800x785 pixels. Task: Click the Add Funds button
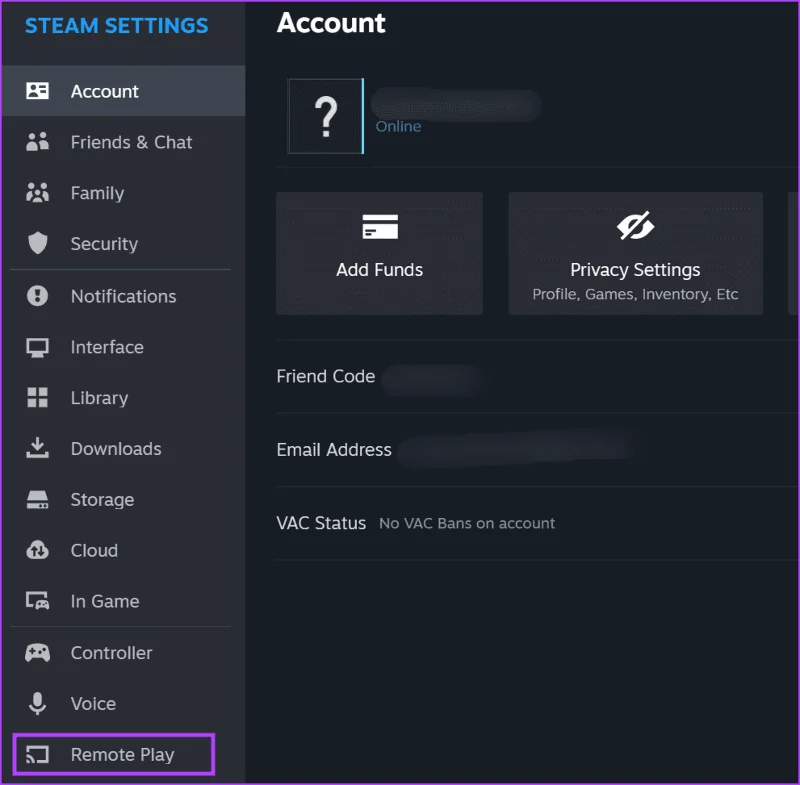pos(380,254)
